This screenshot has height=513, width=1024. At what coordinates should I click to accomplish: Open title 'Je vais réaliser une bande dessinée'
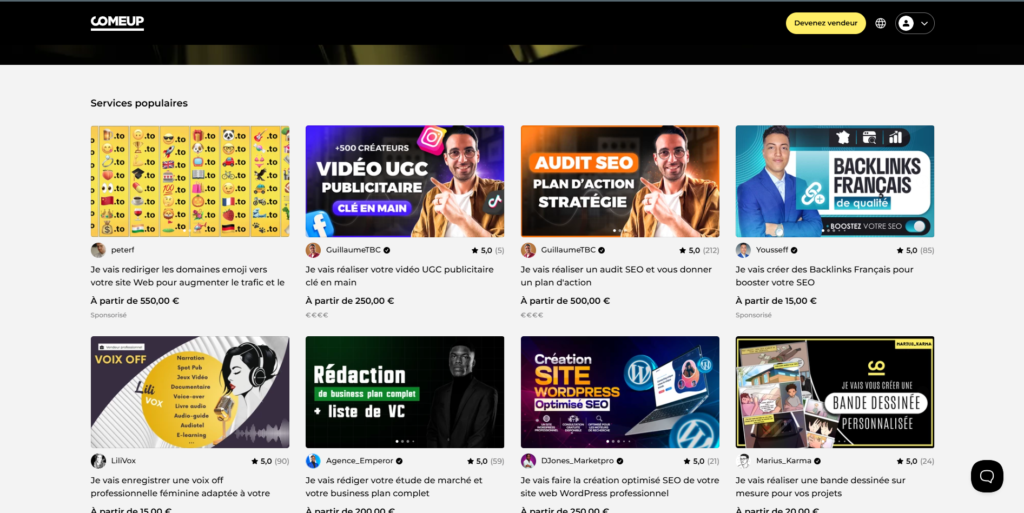(x=820, y=487)
